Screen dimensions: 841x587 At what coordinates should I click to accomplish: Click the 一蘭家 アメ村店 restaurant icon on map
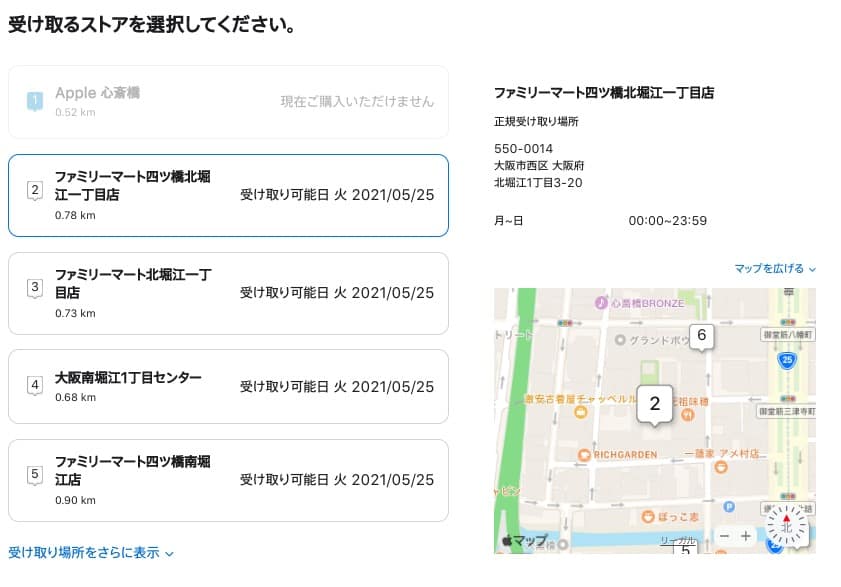coord(721,467)
